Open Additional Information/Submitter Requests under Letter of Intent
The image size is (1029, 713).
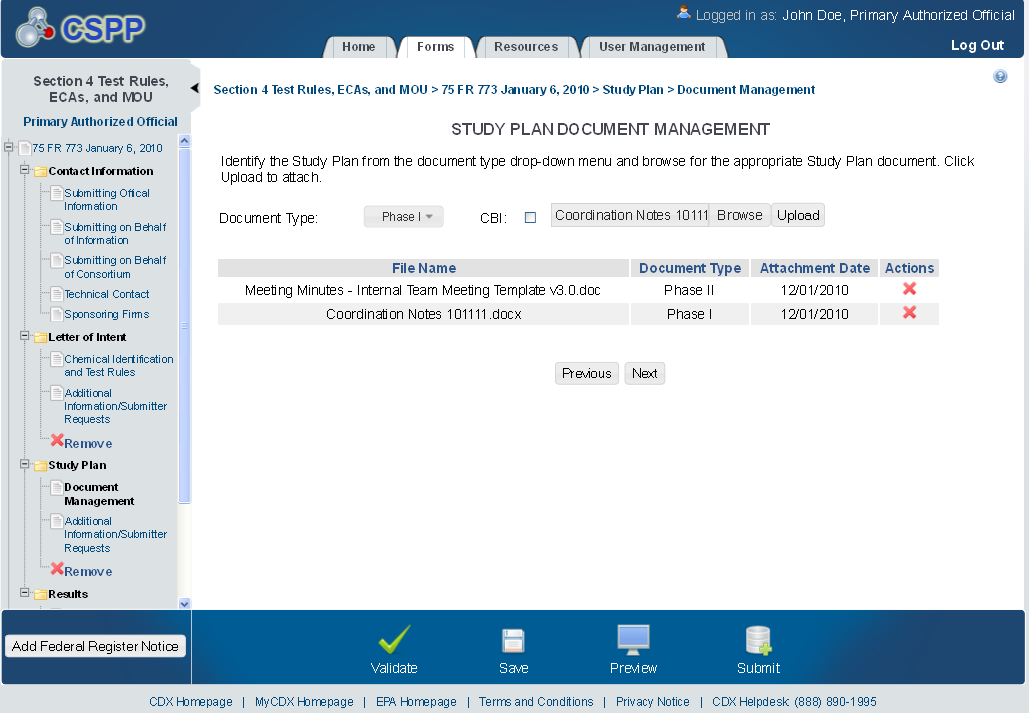pyautogui.click(x=116, y=406)
